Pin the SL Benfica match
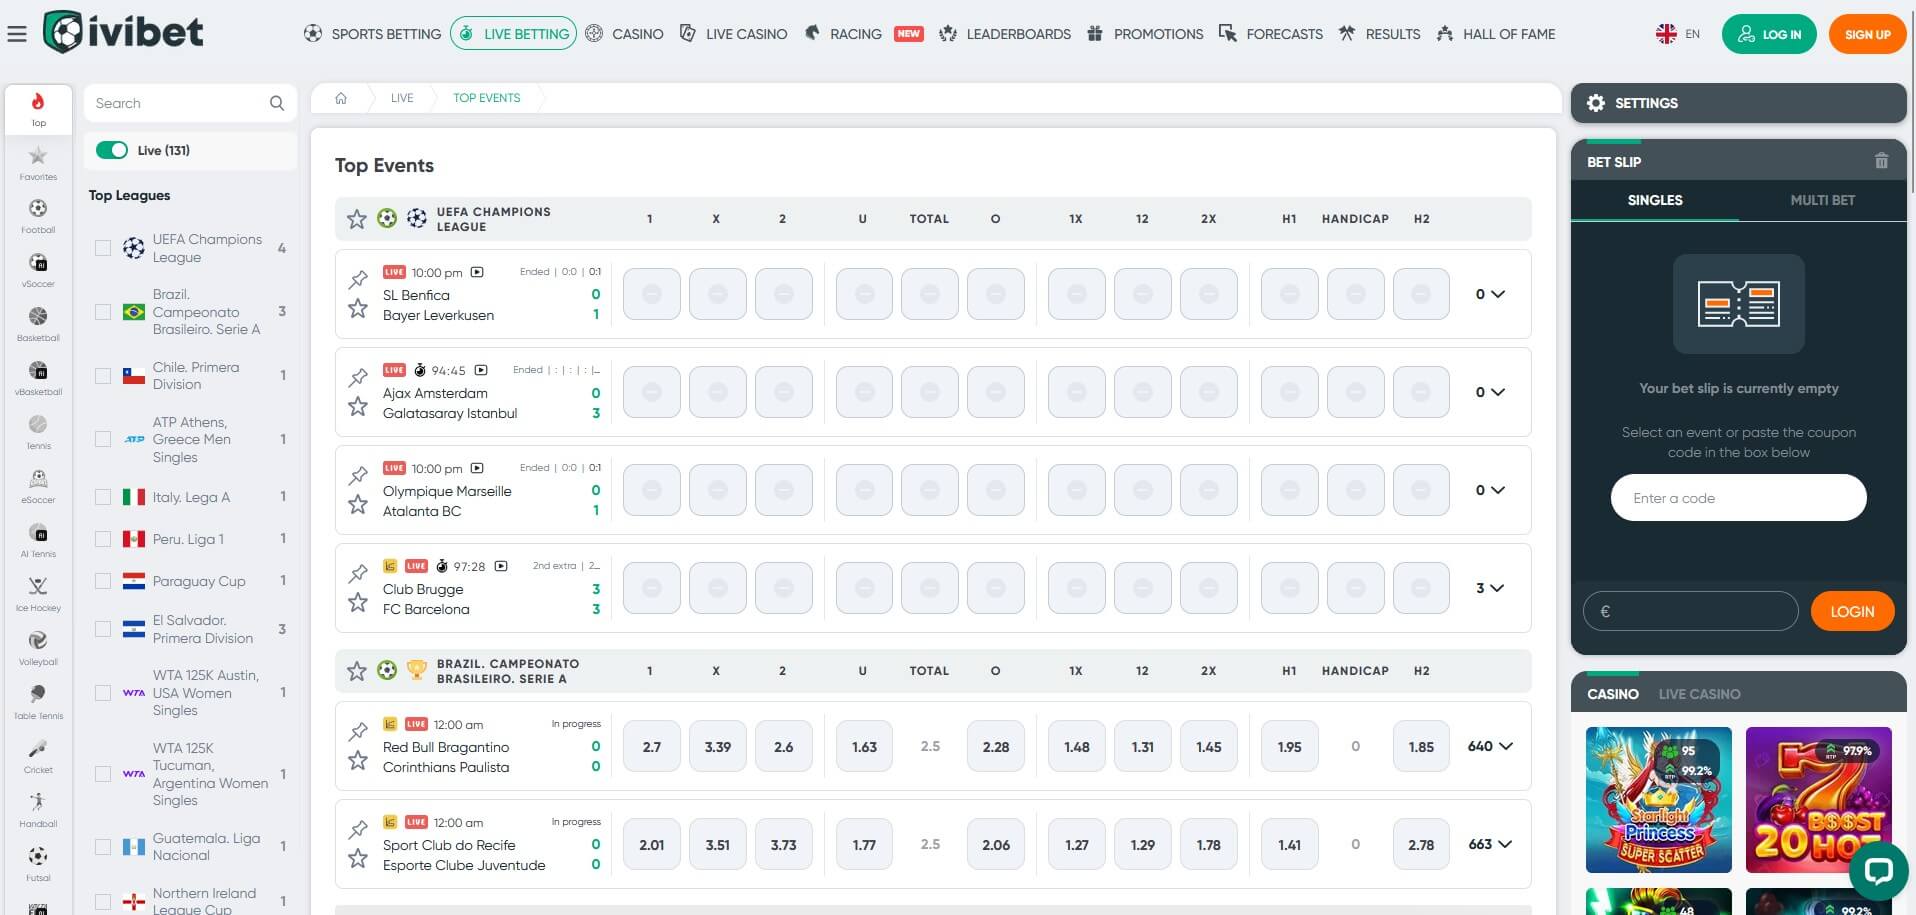Screen dimensions: 1916x915 tap(358, 280)
